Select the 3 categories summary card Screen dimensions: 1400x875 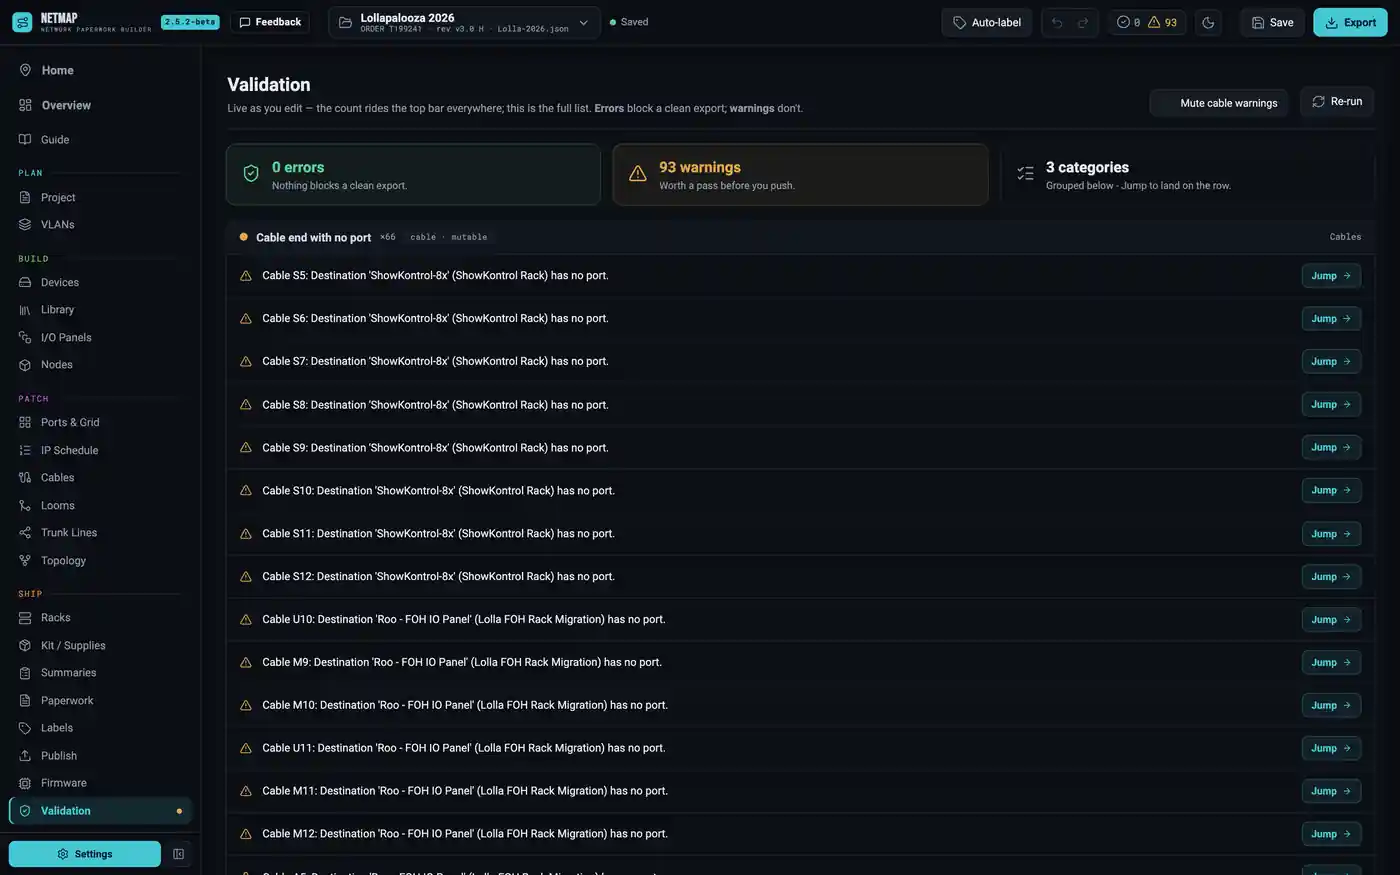coord(1187,175)
